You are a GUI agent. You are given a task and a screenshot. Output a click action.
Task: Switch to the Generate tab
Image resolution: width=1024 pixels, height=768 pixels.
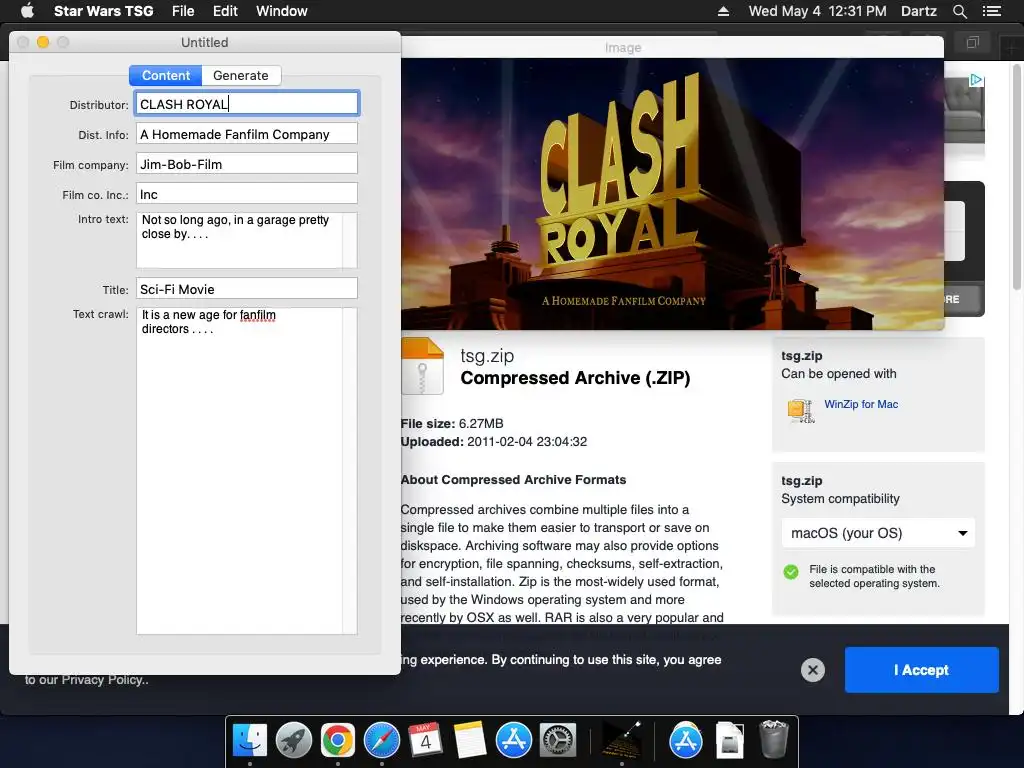click(241, 76)
